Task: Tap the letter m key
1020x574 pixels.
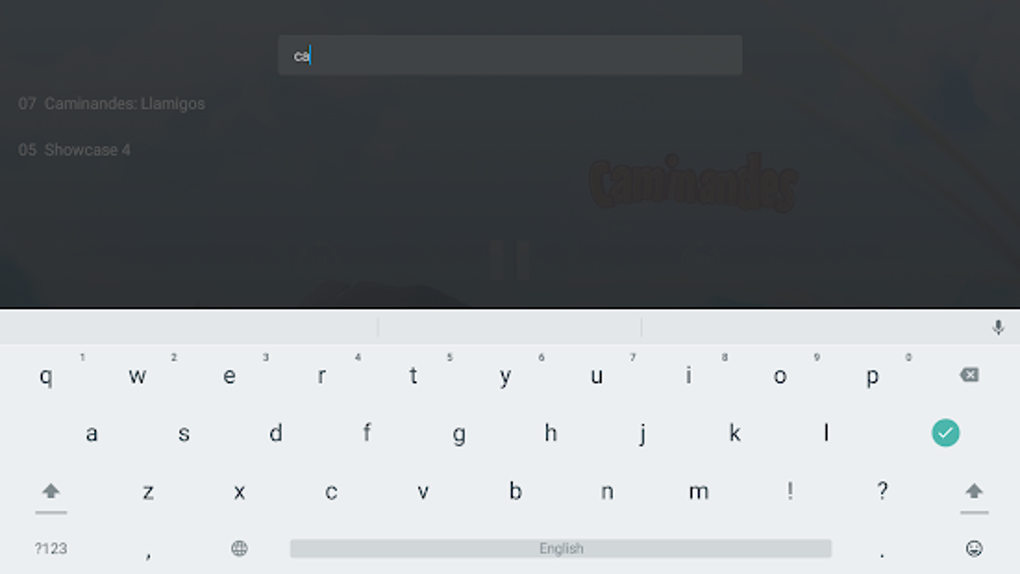Action: (x=699, y=491)
